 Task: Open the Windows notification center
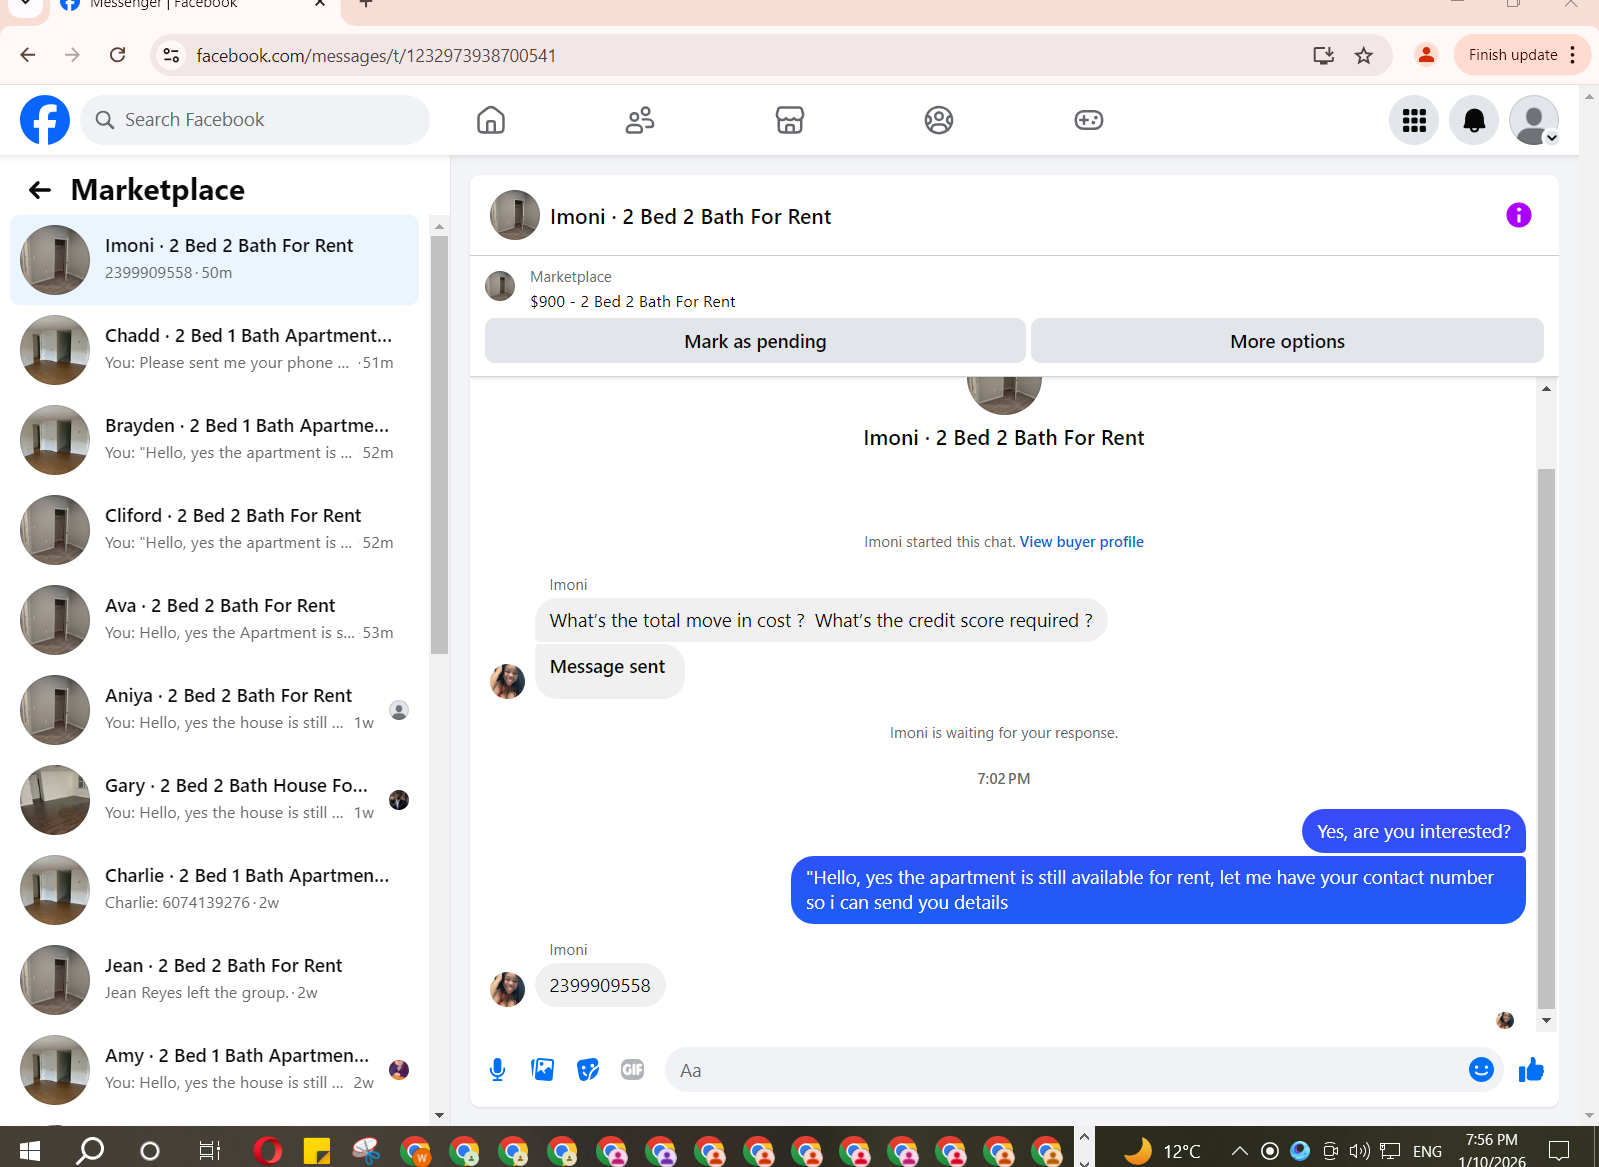click(1558, 1151)
